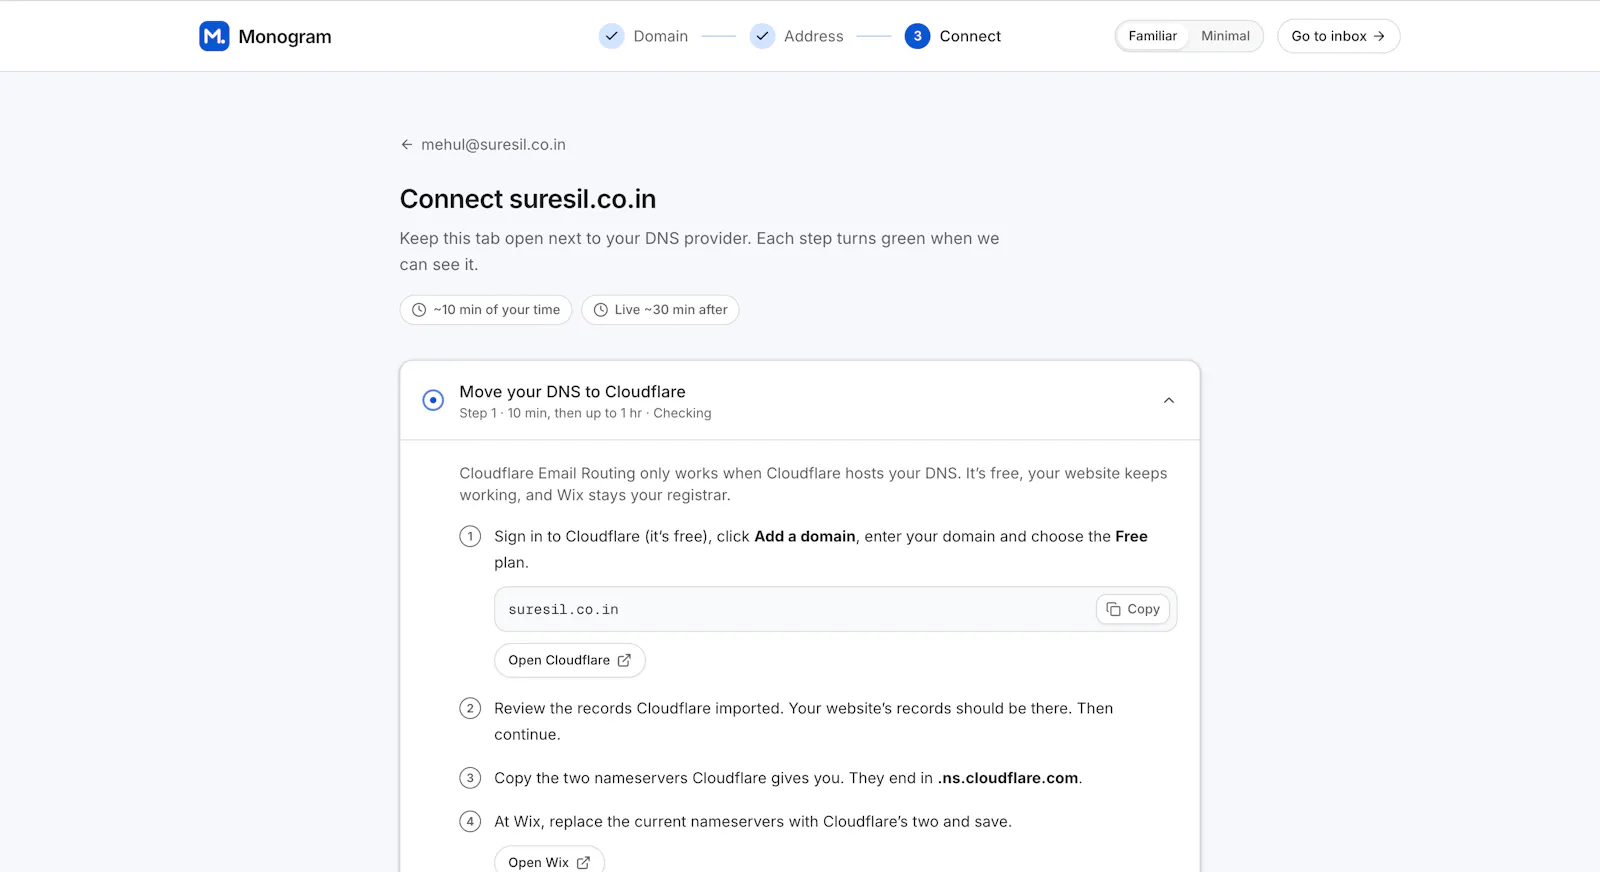This screenshot has width=1600, height=872.
Task: Click the Connect step number 3 badge
Action: pyautogui.click(x=917, y=36)
